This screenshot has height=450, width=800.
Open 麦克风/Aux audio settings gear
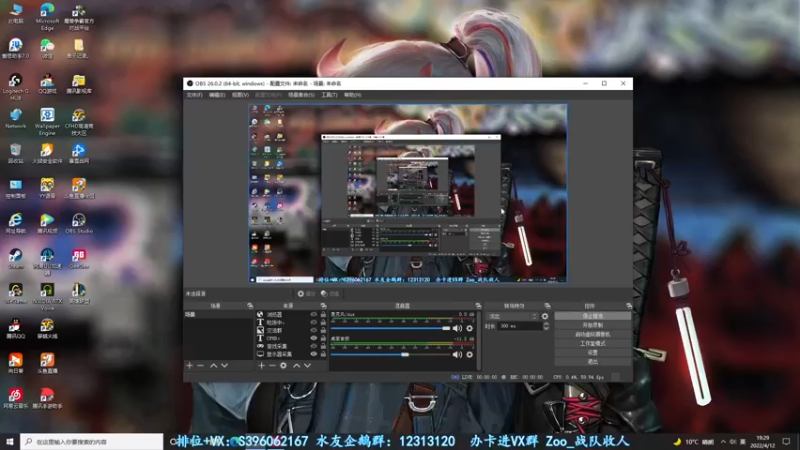click(x=469, y=329)
